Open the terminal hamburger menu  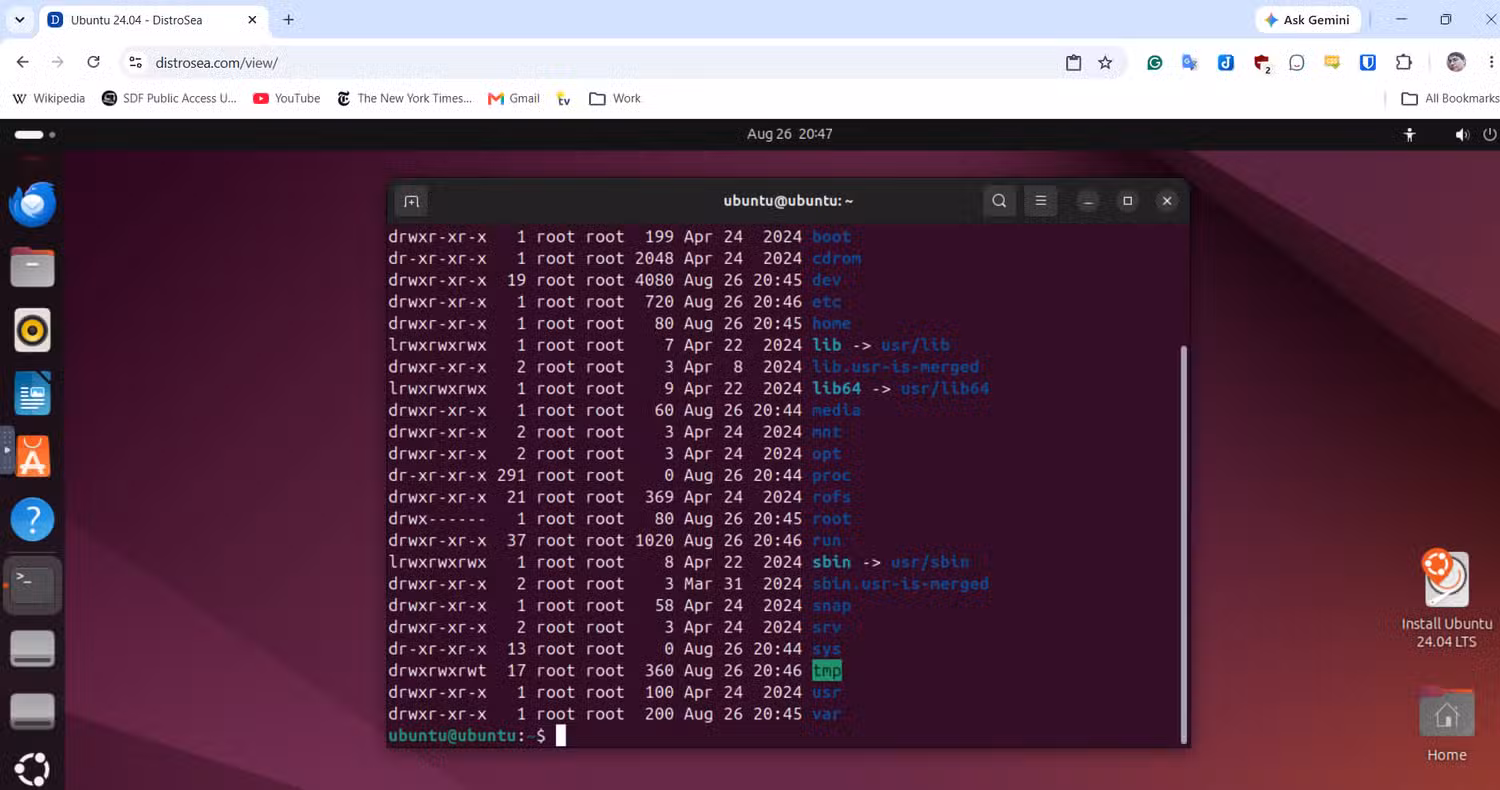point(1040,201)
